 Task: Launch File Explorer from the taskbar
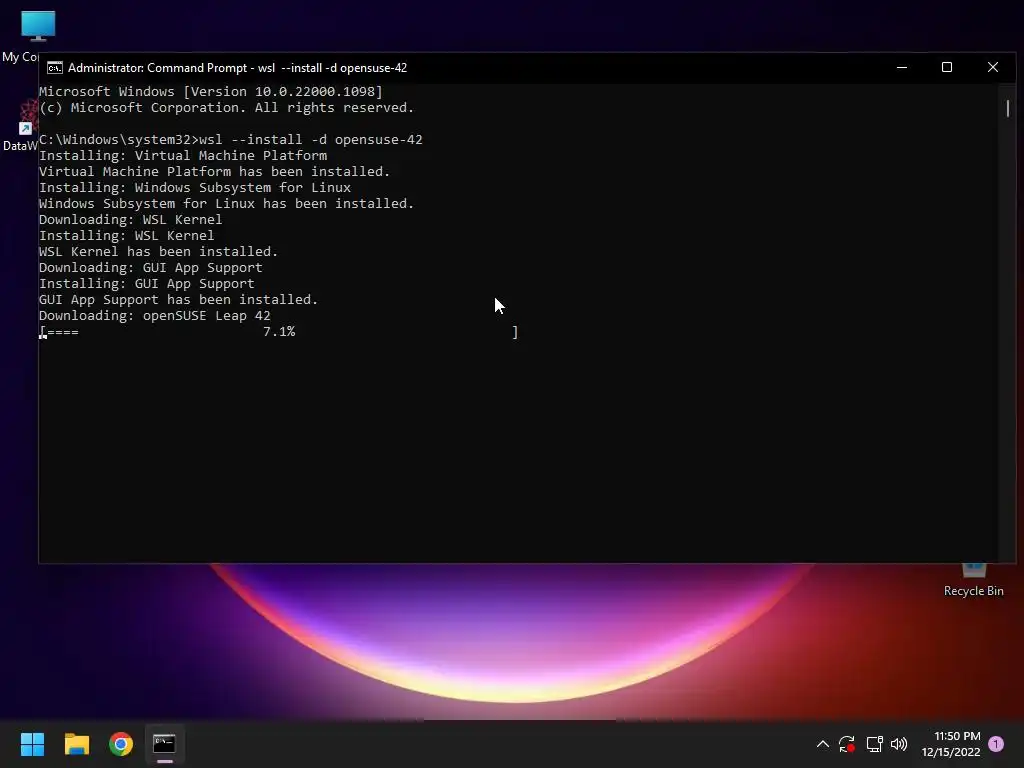[76, 744]
